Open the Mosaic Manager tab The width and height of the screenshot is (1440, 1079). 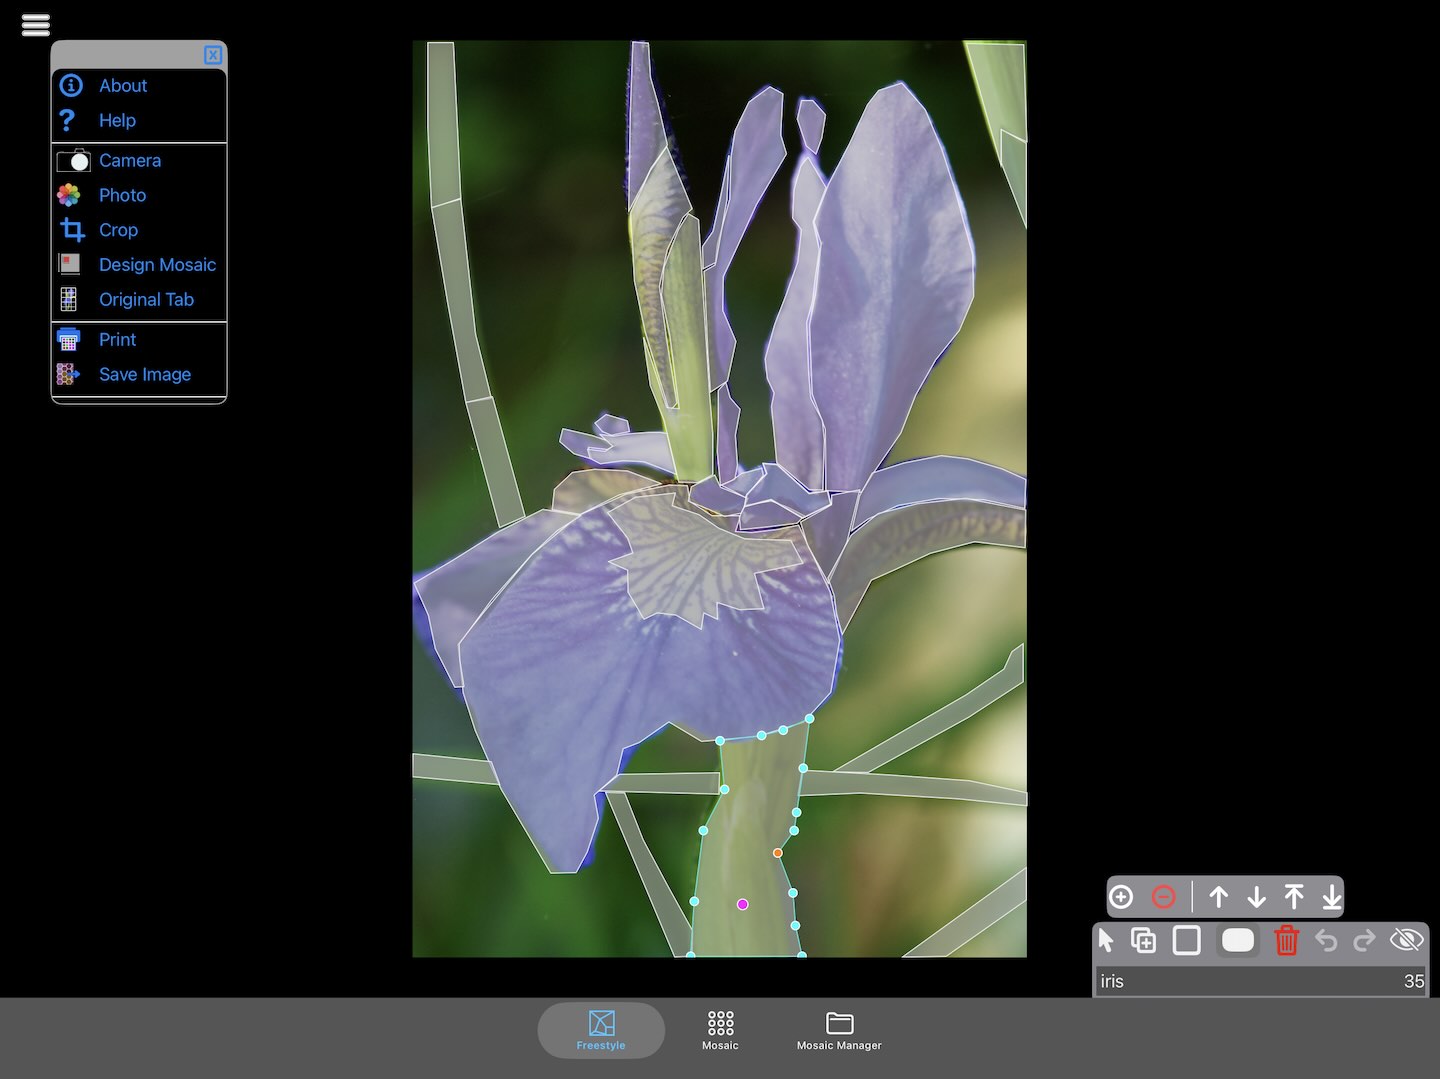point(839,1030)
